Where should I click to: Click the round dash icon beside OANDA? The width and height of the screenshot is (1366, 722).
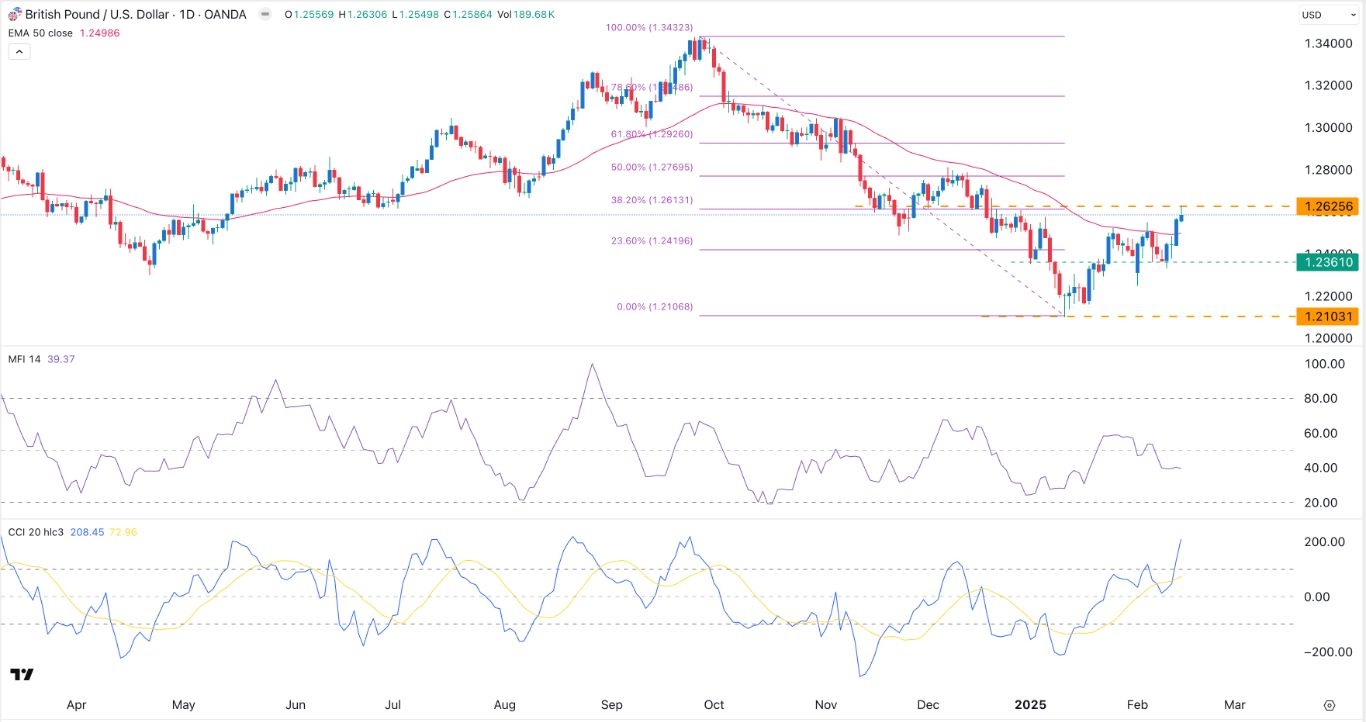[x=264, y=14]
